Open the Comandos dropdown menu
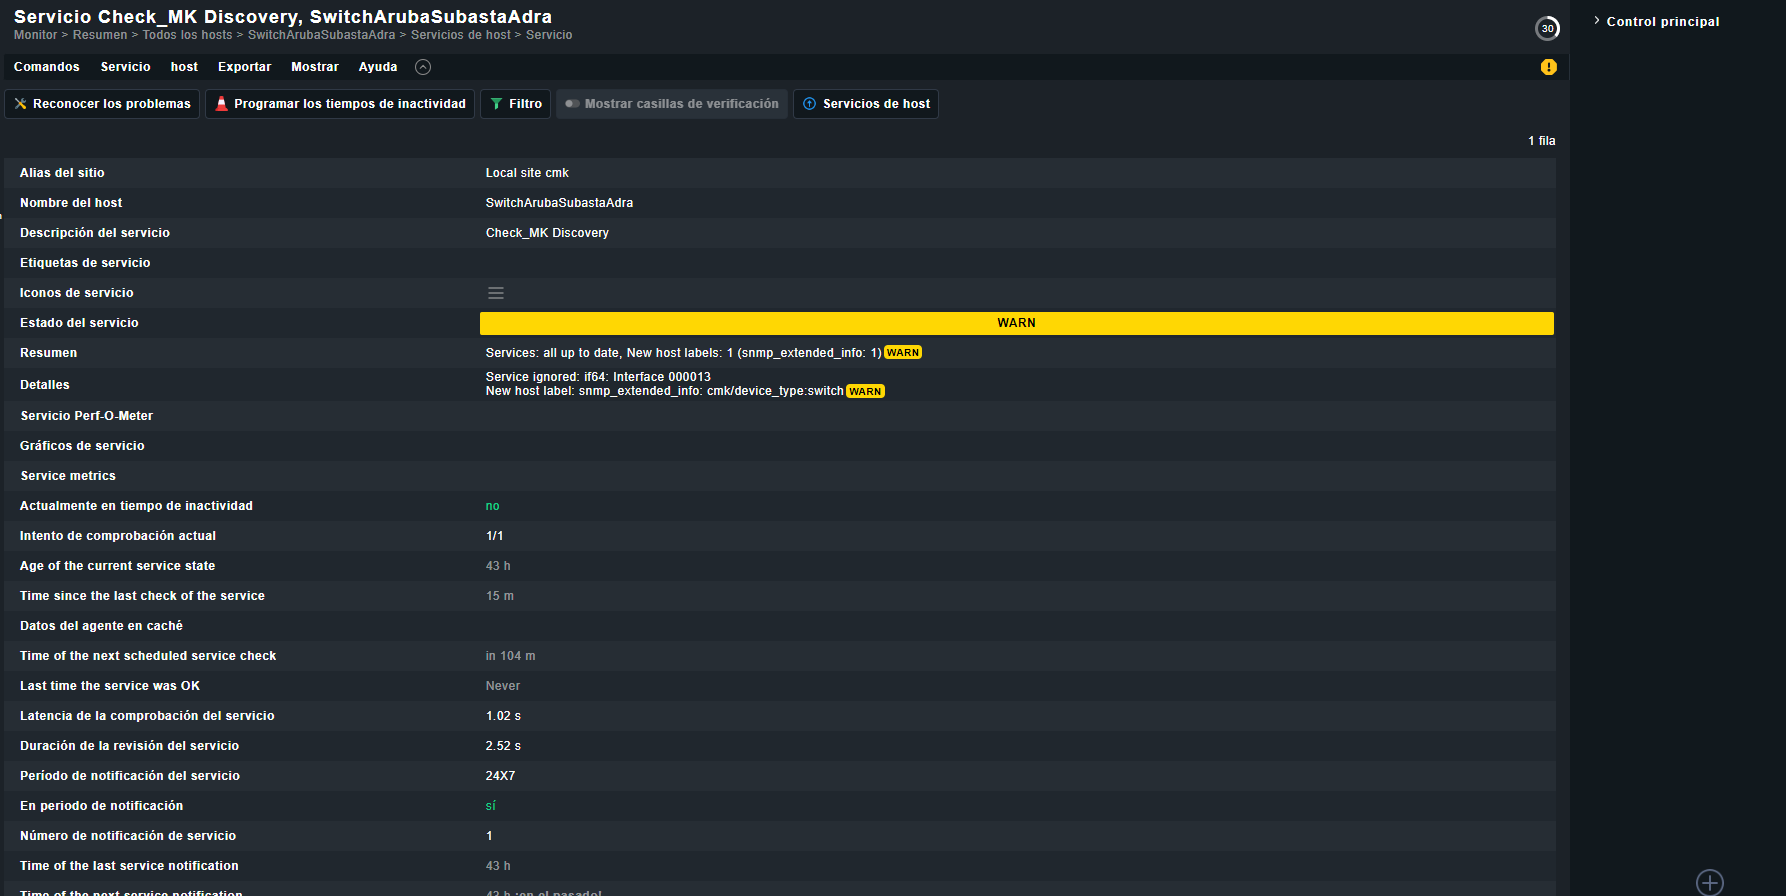1786x896 pixels. (46, 67)
